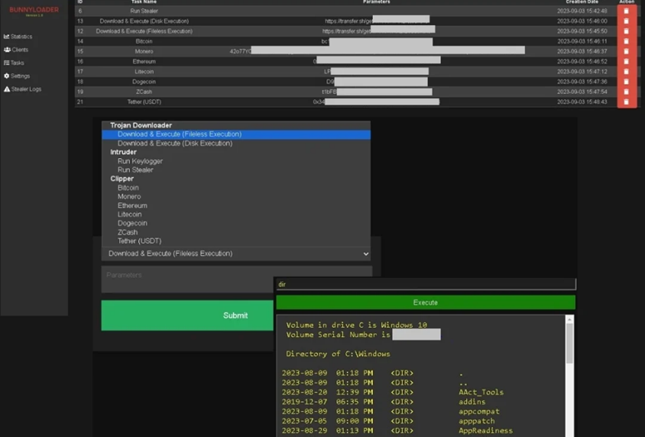
Task: Click the trash icon on the Monero row
Action: [x=626, y=51]
